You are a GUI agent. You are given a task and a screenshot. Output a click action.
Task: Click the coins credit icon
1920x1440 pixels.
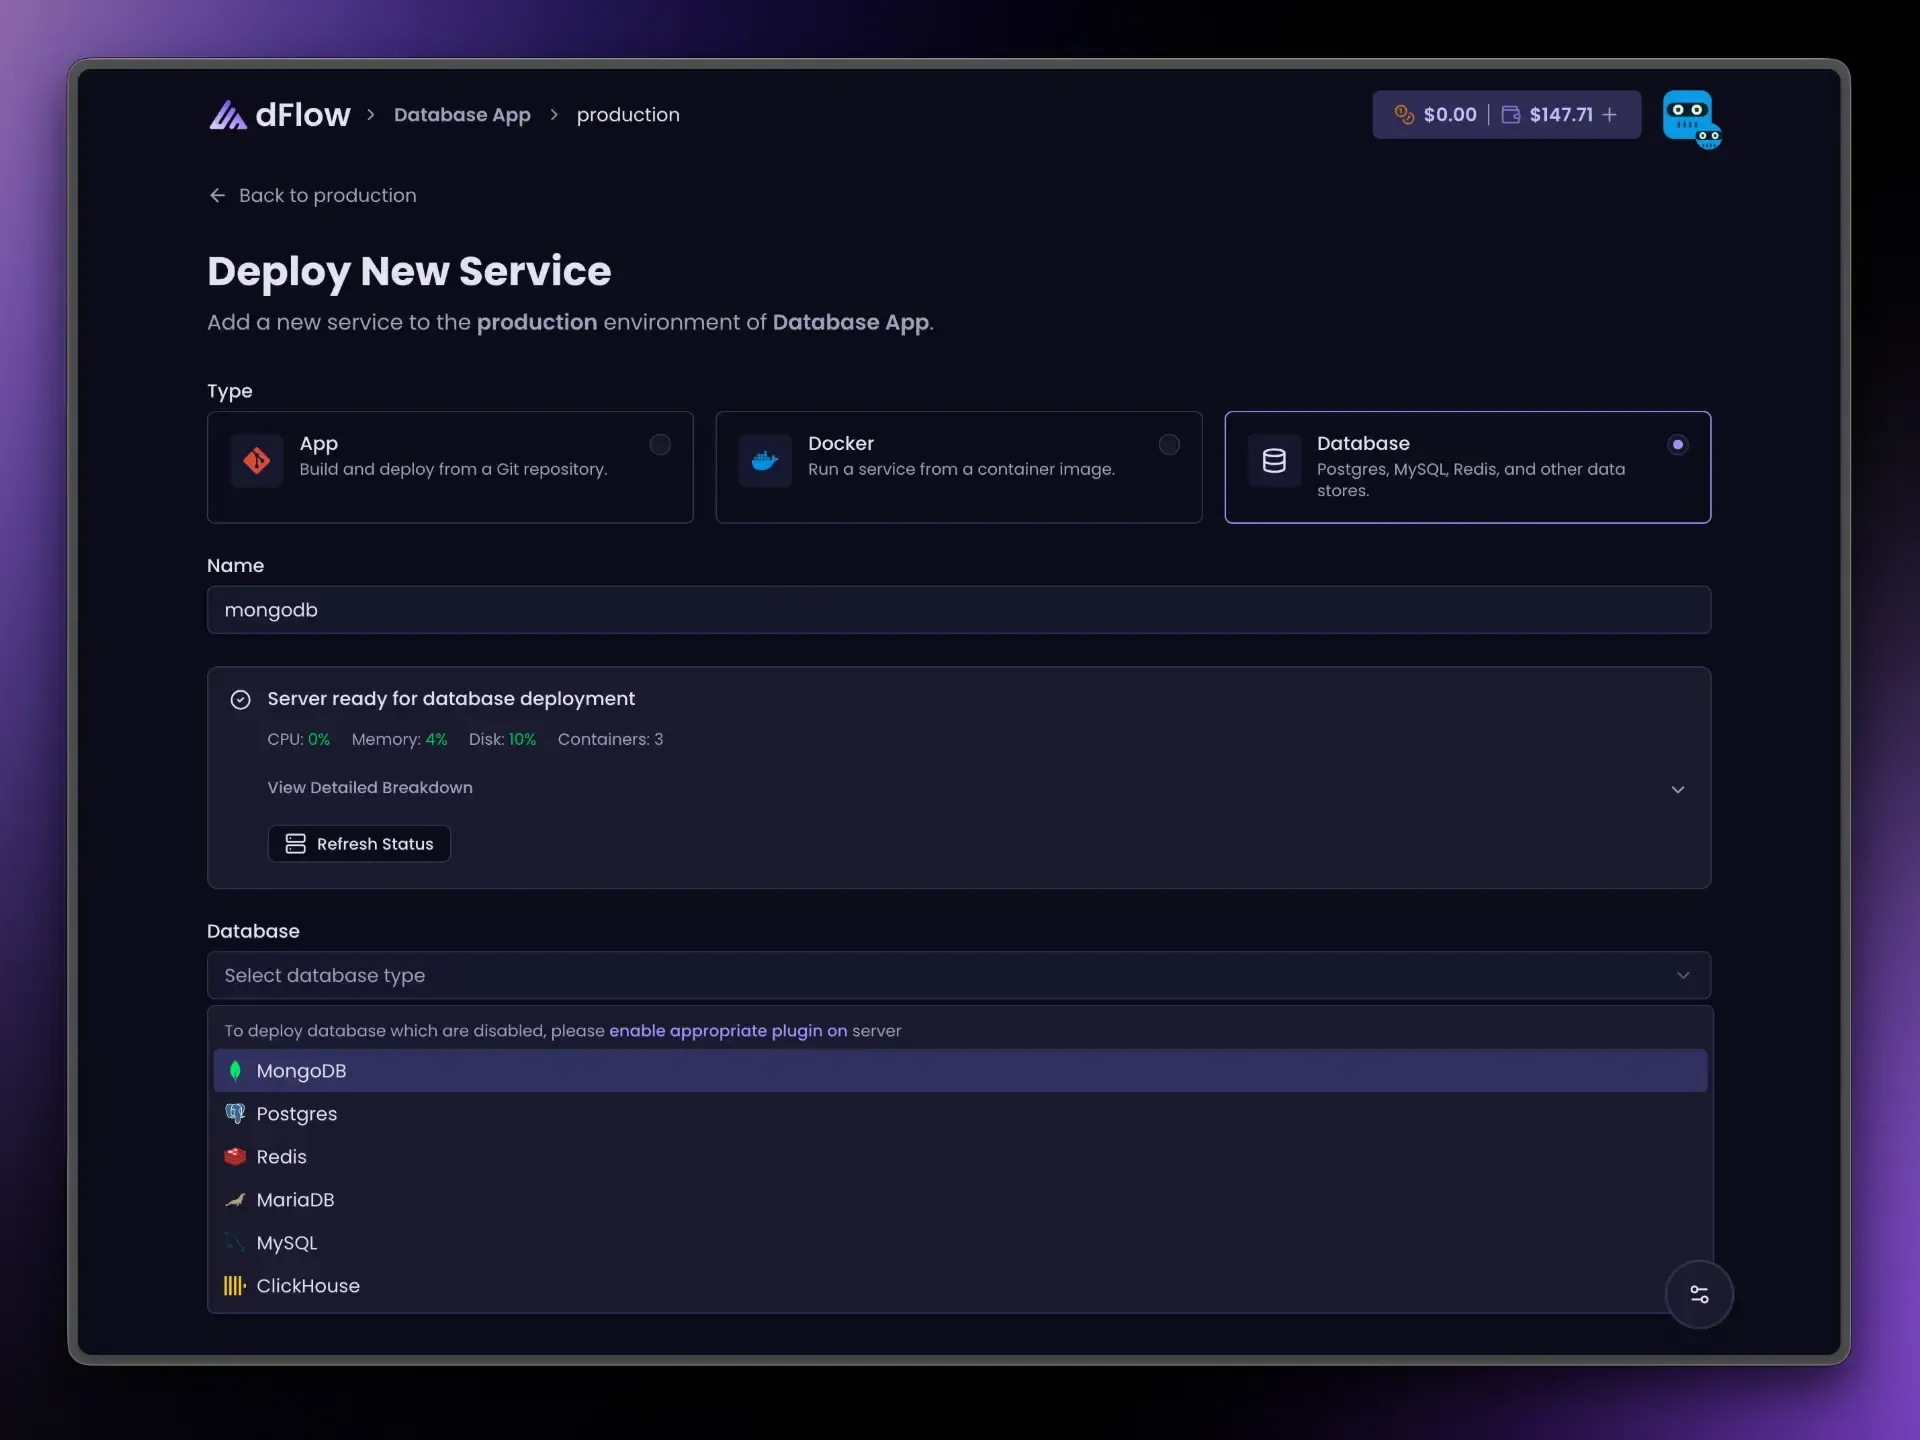coord(1404,115)
